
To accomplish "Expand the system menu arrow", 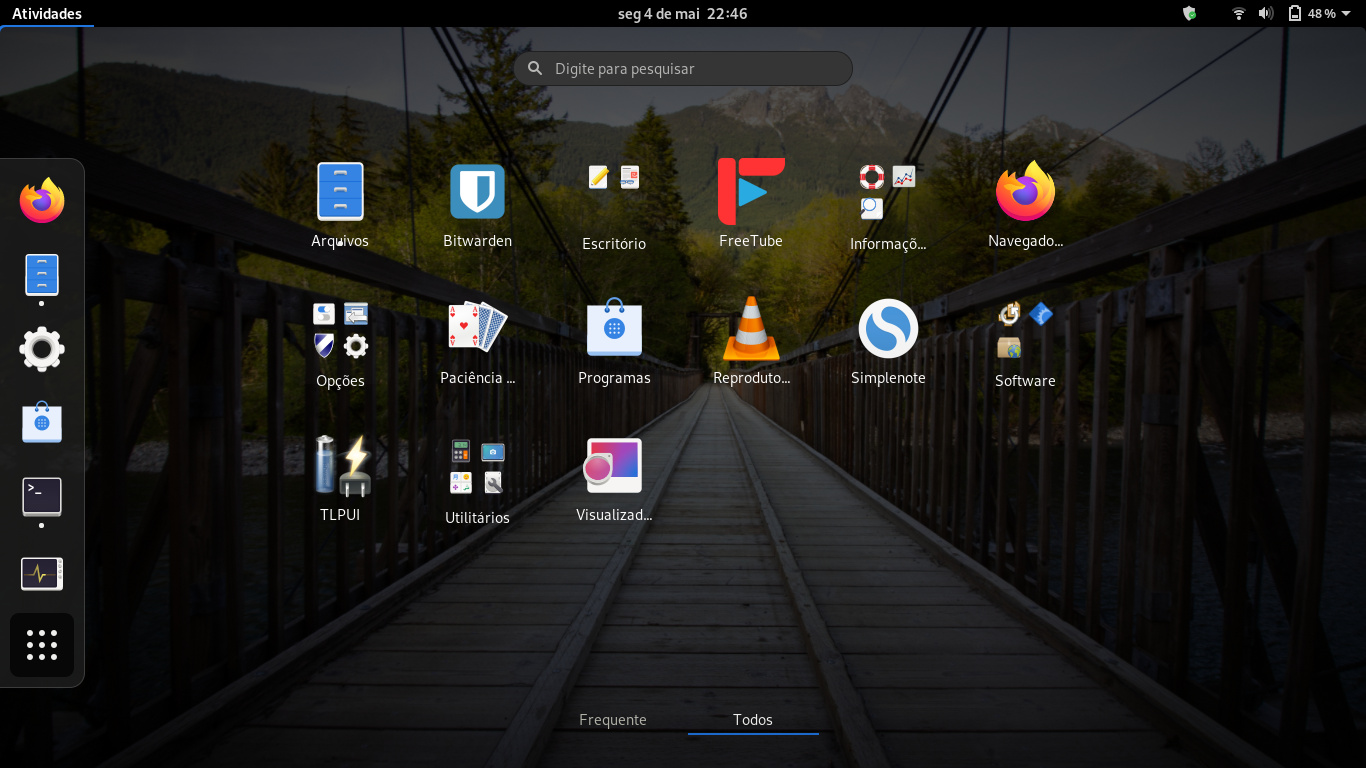I will [x=1346, y=14].
